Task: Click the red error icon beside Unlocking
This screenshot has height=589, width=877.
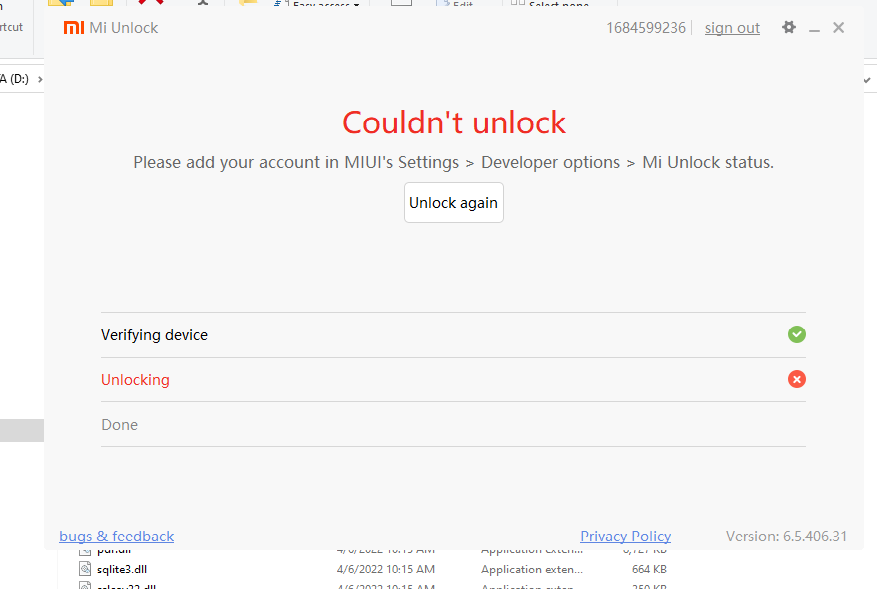Action: point(796,379)
